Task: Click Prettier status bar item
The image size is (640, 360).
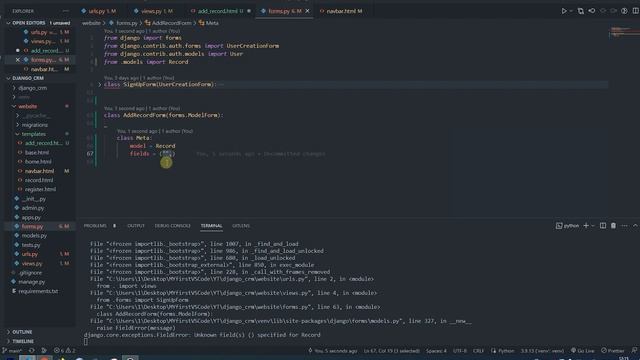Action: (x=612, y=351)
